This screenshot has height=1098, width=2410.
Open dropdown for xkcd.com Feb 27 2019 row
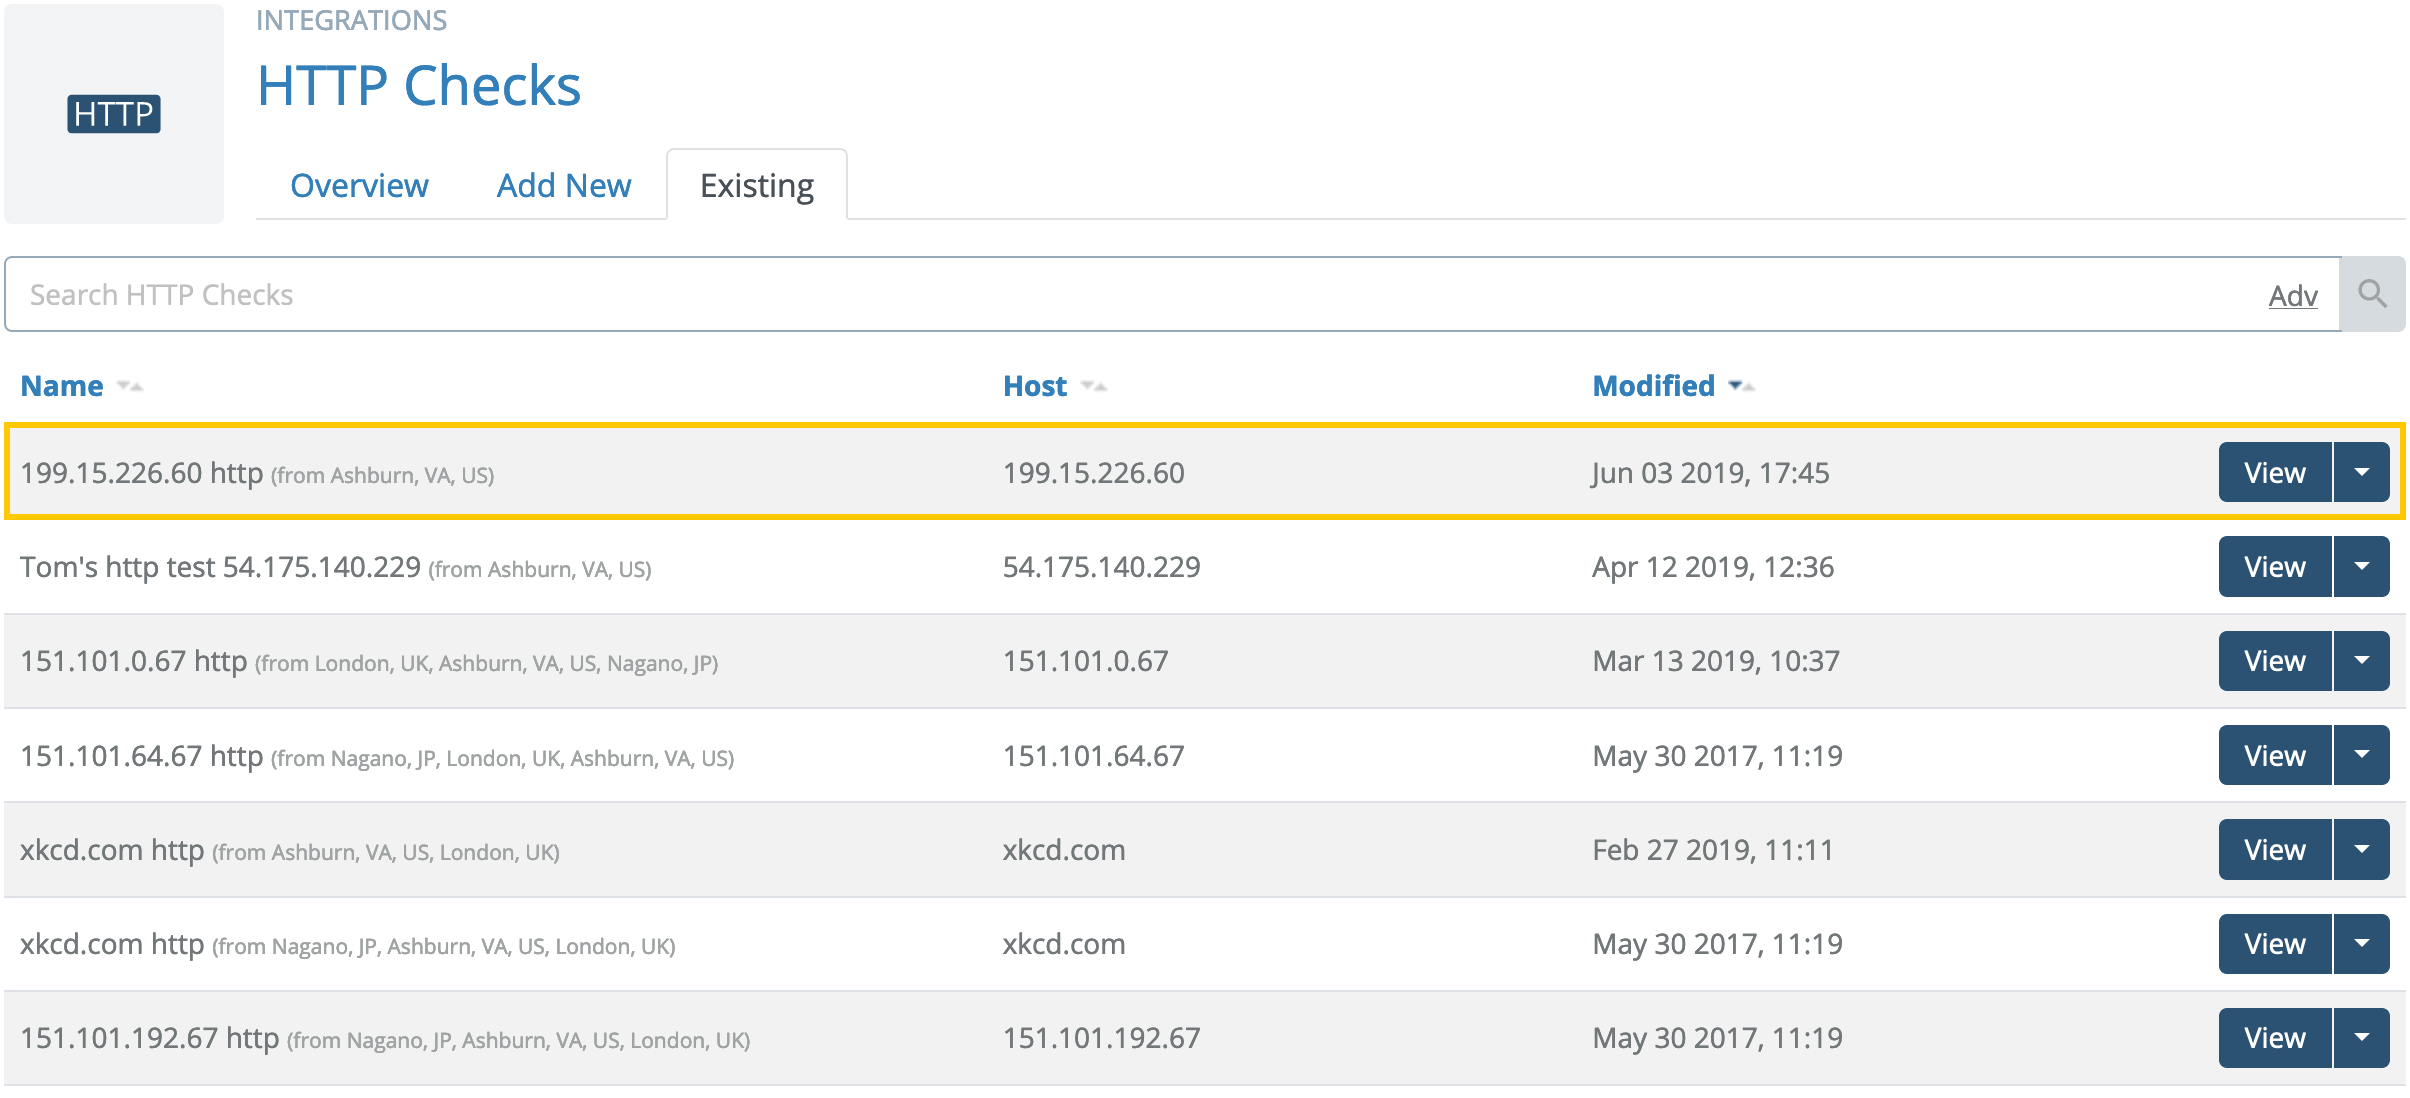[2361, 849]
